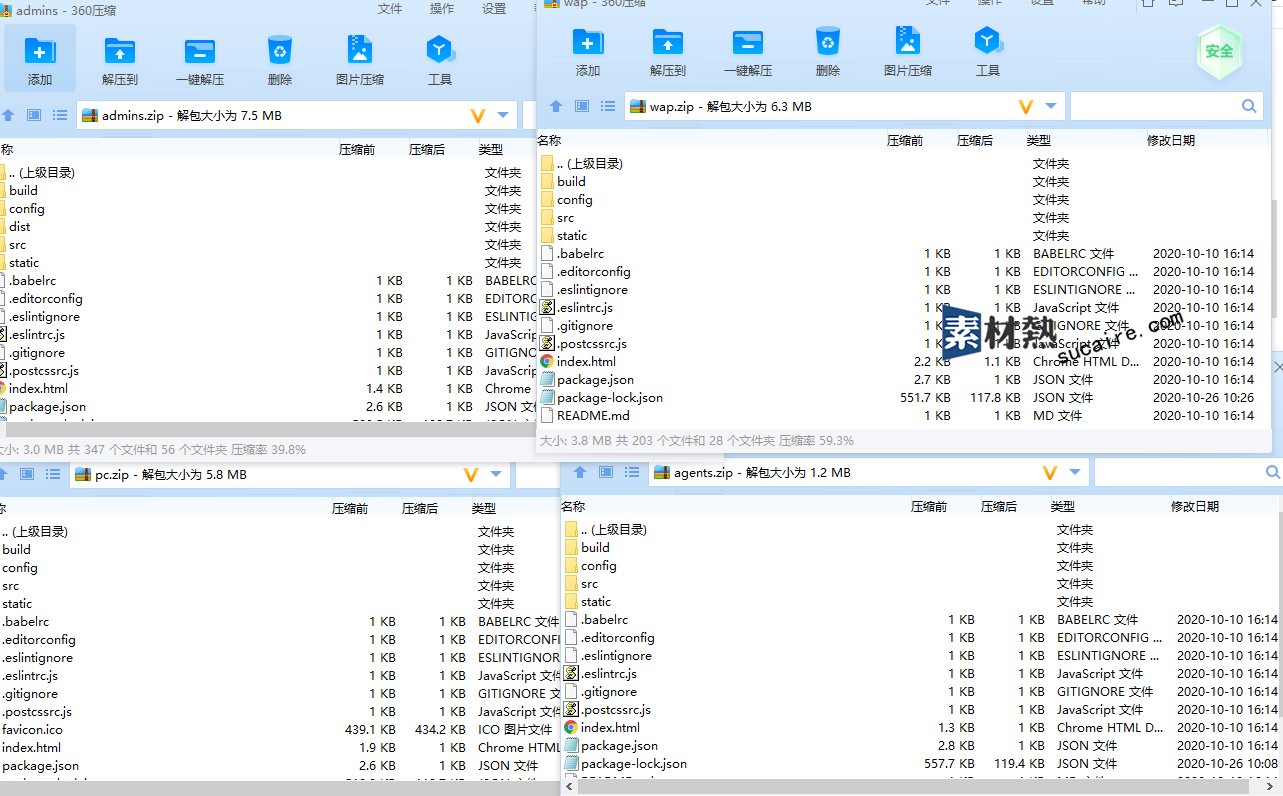Click search magnifier icon in wap window

(x=1249, y=106)
